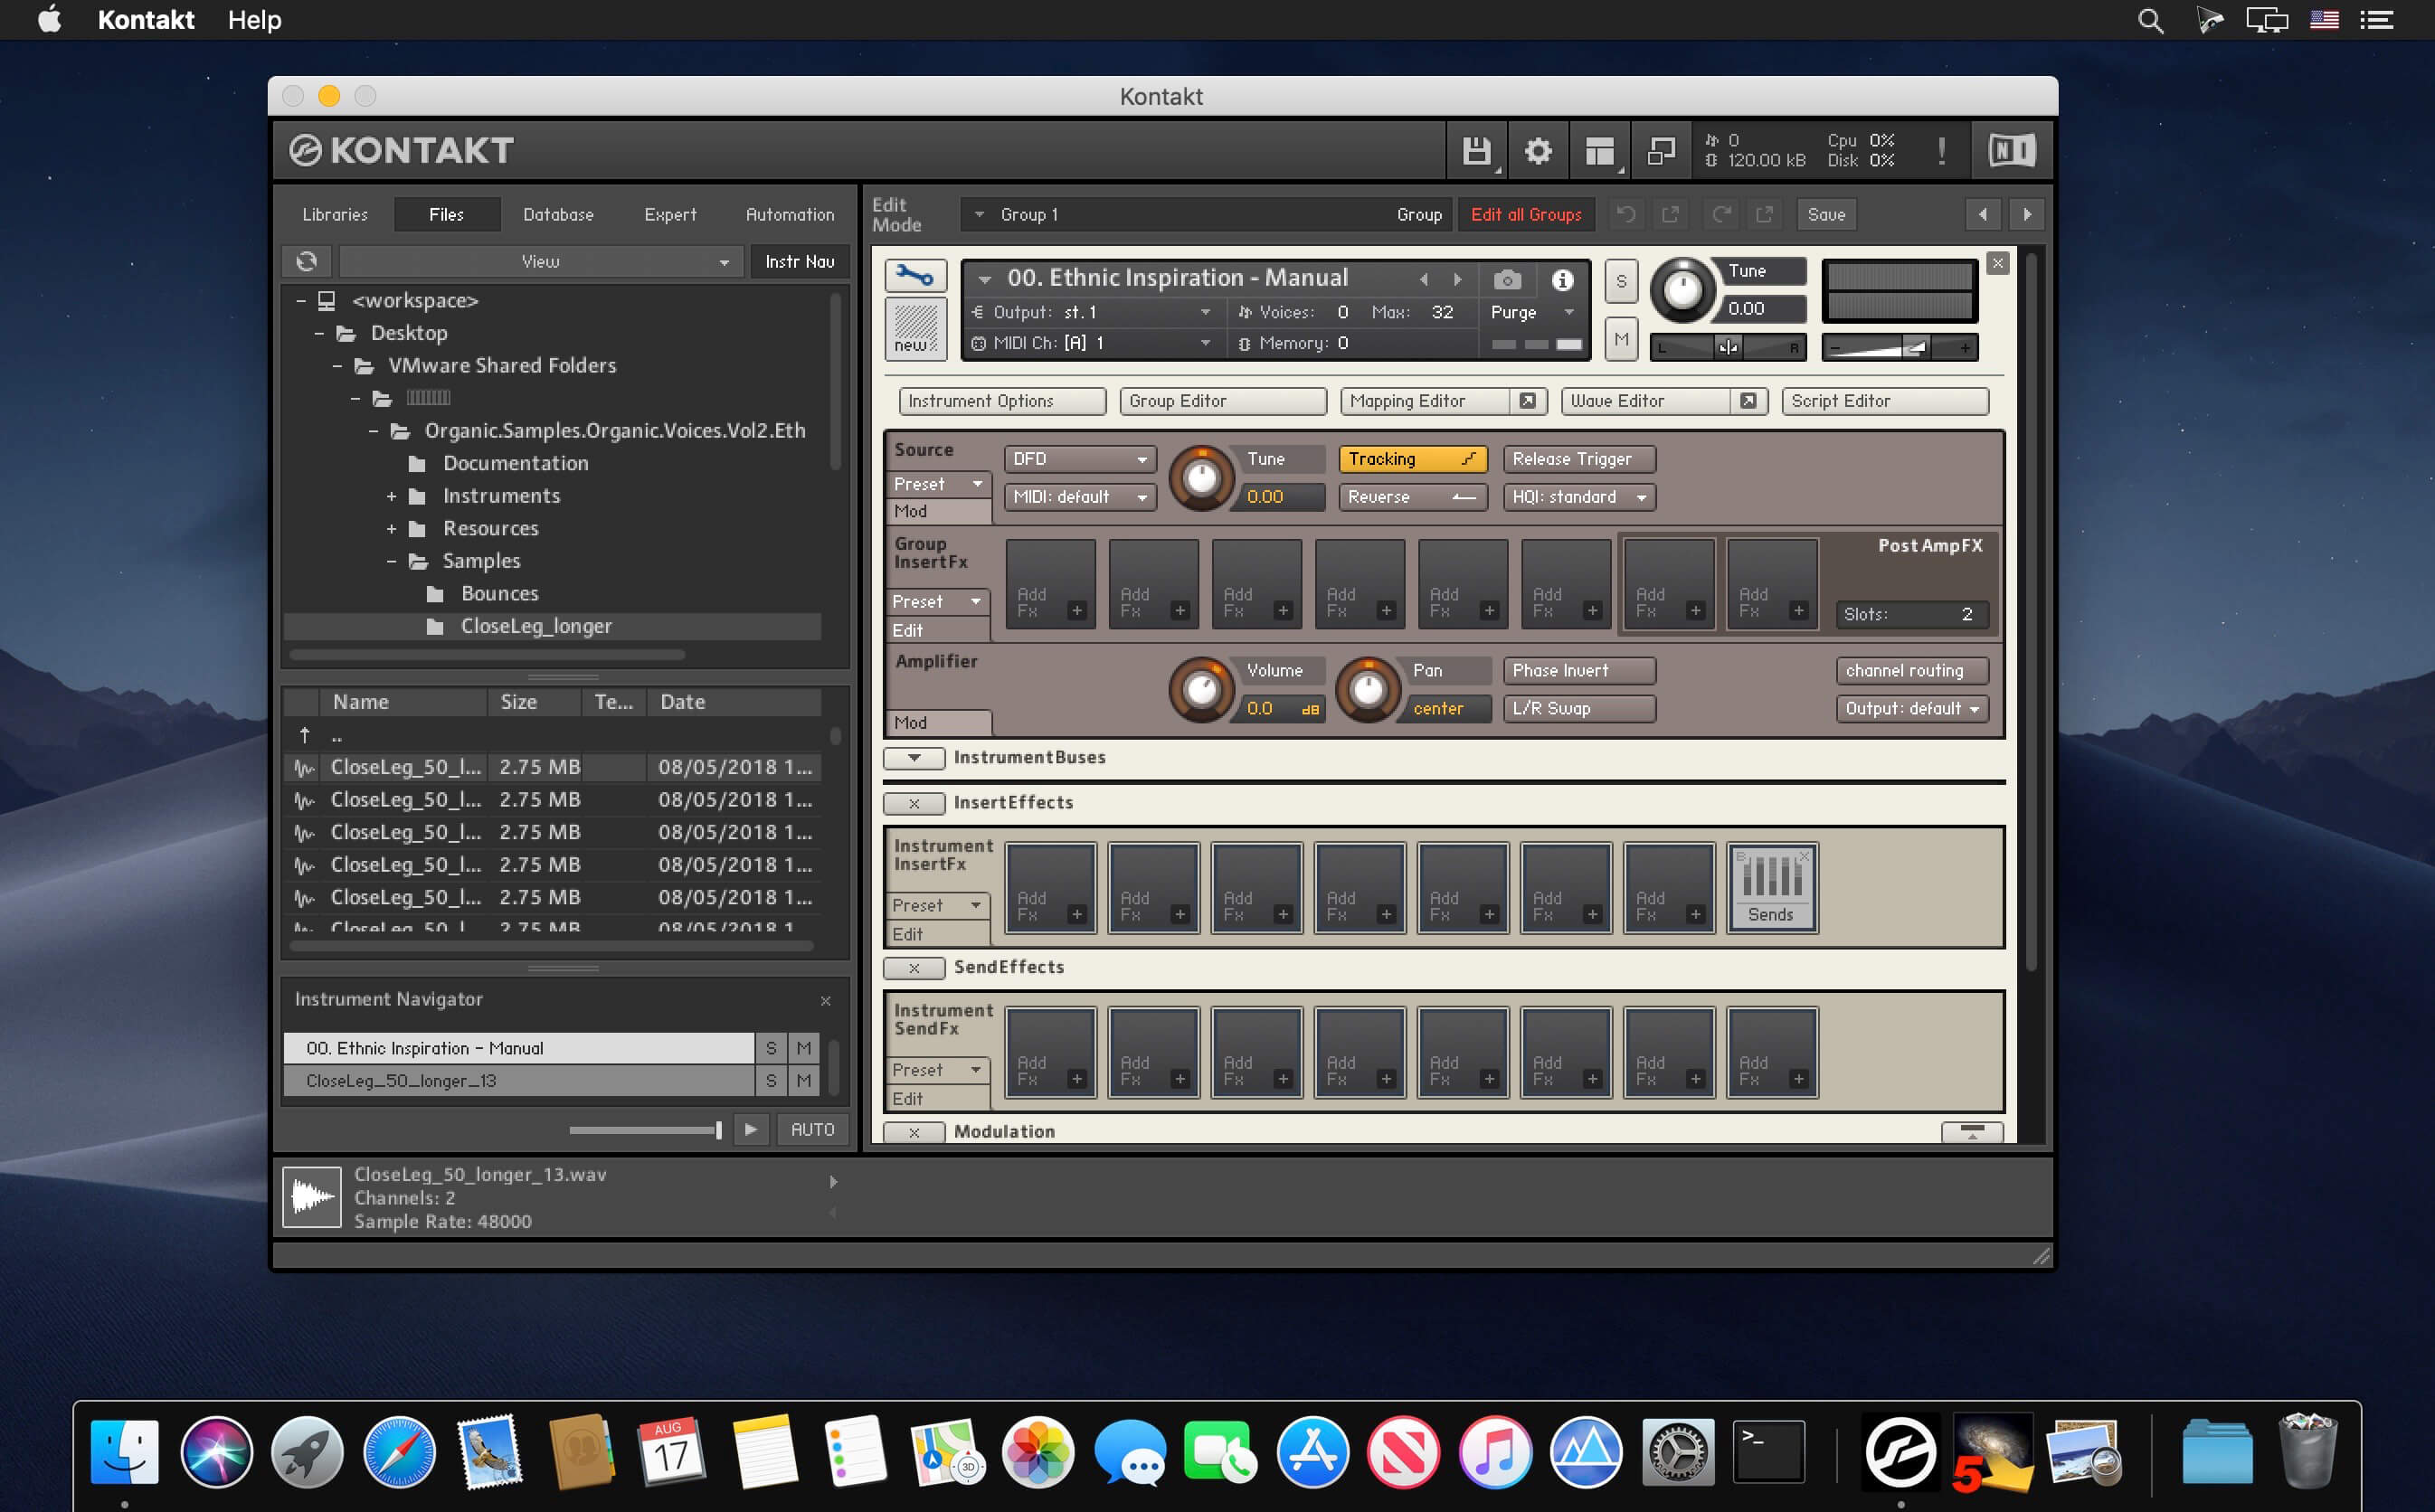Toggle Edit all Groups

pos(1526,214)
